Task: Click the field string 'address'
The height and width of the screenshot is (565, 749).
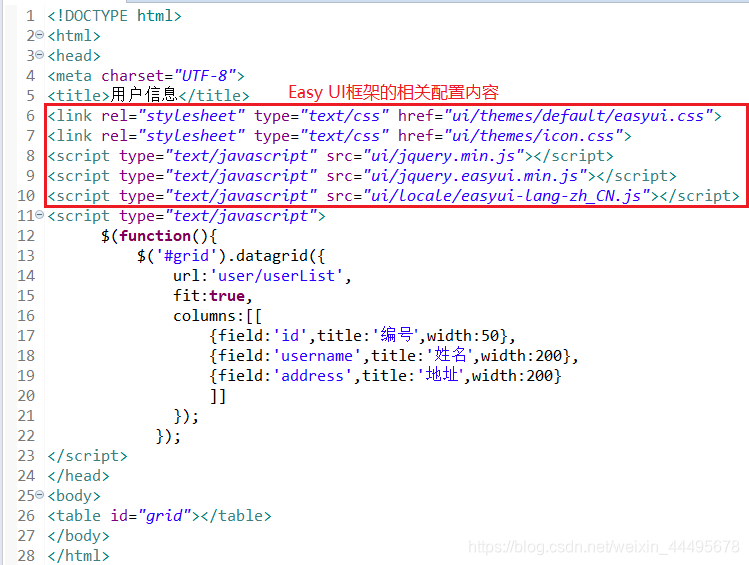Action: 312,376
